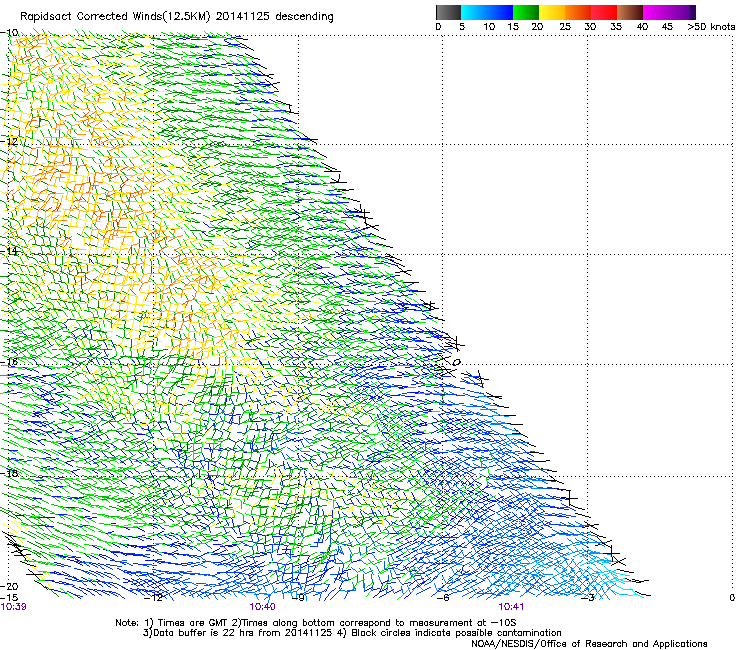
Task: Click the '>50 knots' legend label
Action: (711, 27)
